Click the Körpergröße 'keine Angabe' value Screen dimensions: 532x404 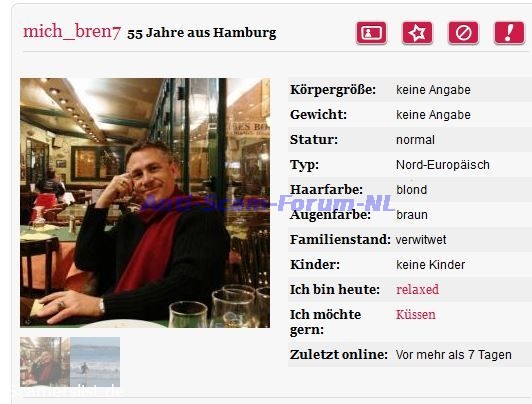pyautogui.click(x=433, y=90)
